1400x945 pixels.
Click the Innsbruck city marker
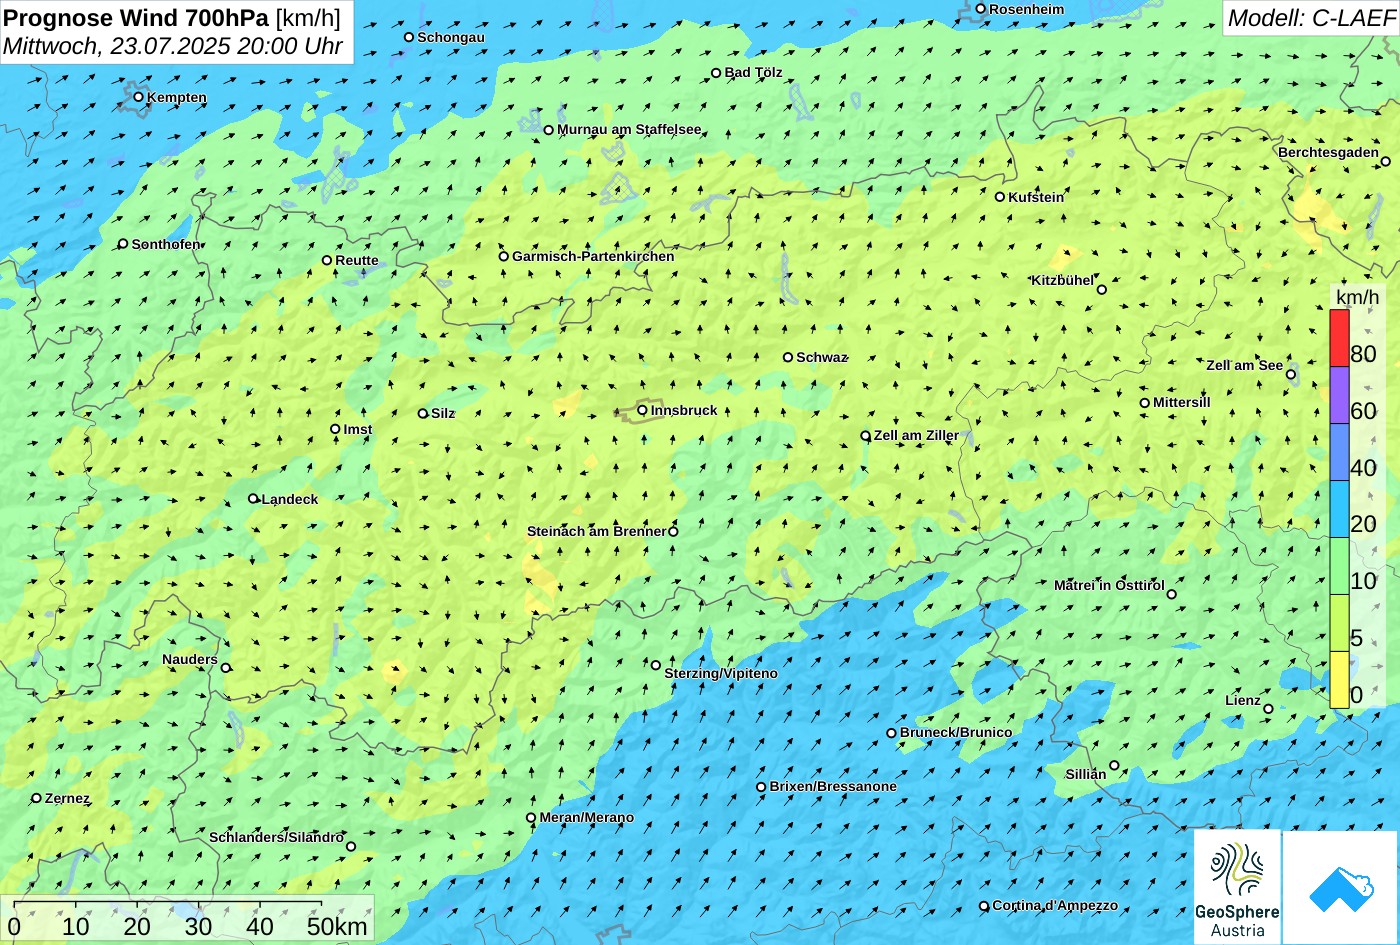tap(642, 410)
